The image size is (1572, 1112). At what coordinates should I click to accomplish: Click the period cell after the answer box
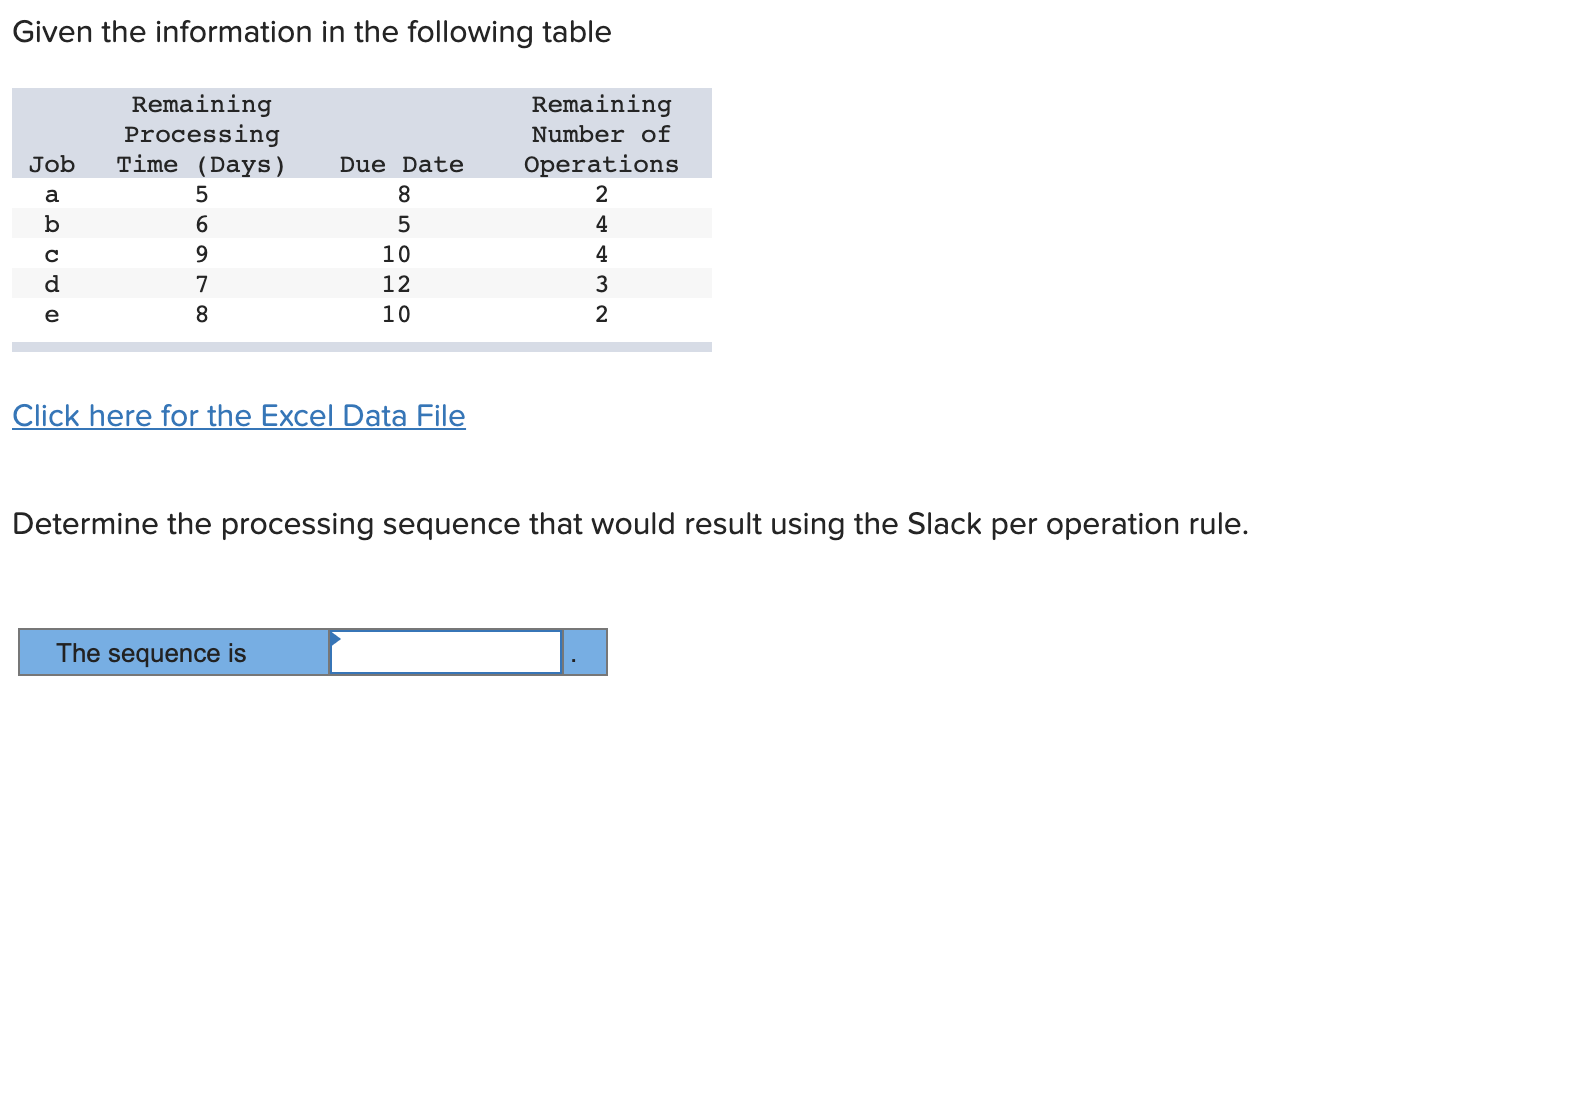pyautogui.click(x=586, y=652)
